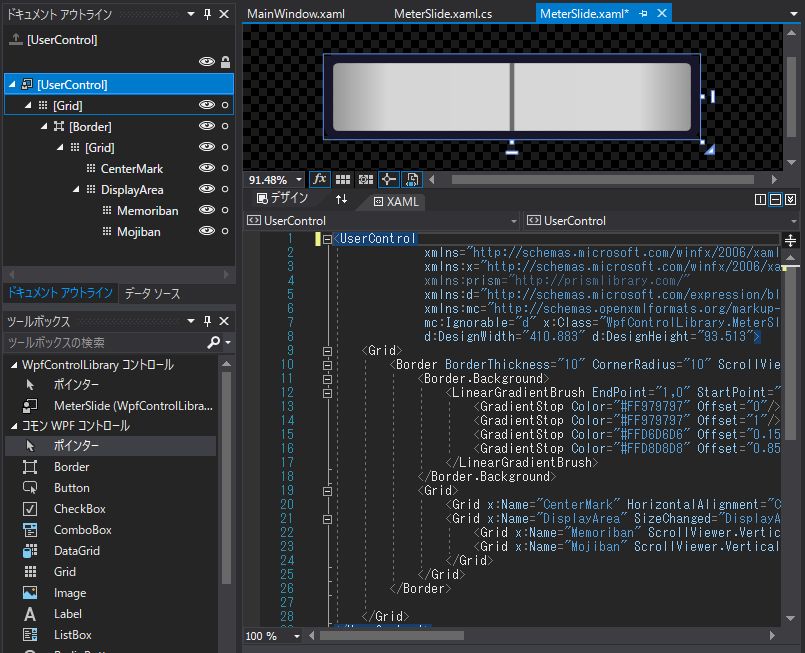The image size is (805, 653).
Task: Switch to horizontal split view
Action: click(775, 200)
